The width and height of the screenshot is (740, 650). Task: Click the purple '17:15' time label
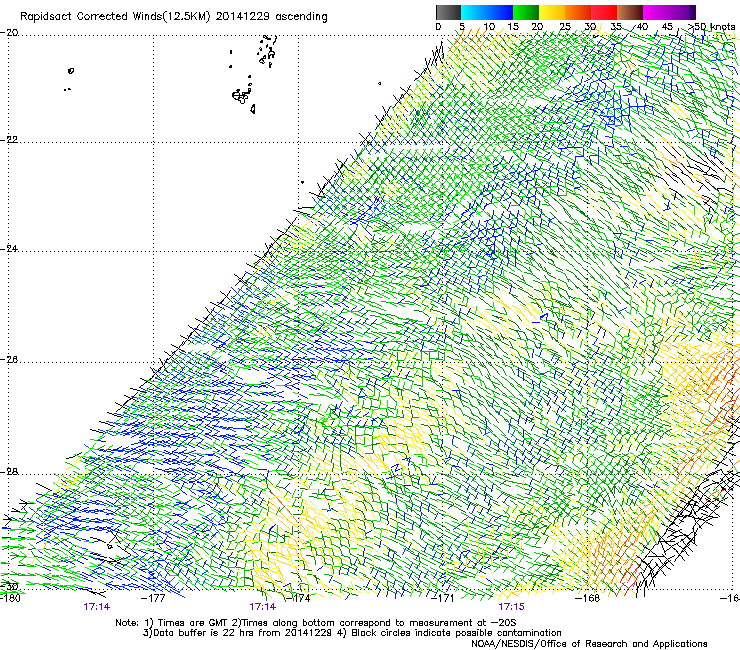click(511, 607)
